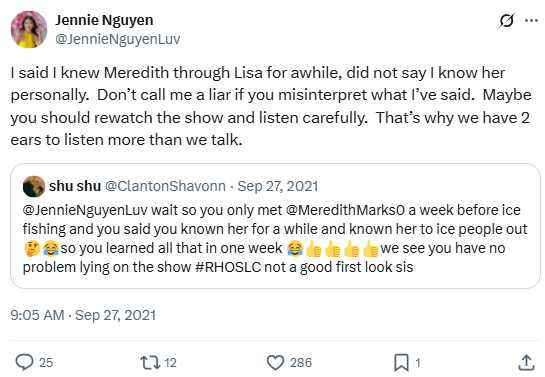Open the three-dot more options menu
The image size is (545, 377).
coord(531,21)
